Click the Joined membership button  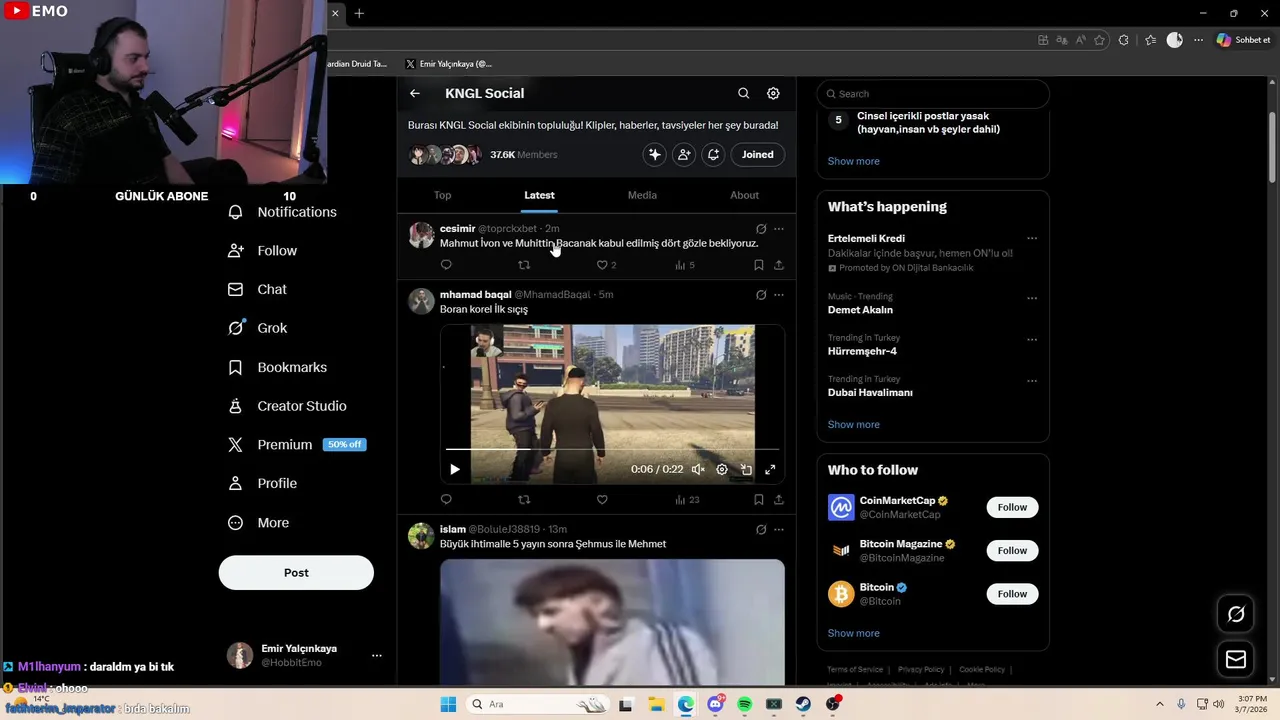tap(757, 154)
